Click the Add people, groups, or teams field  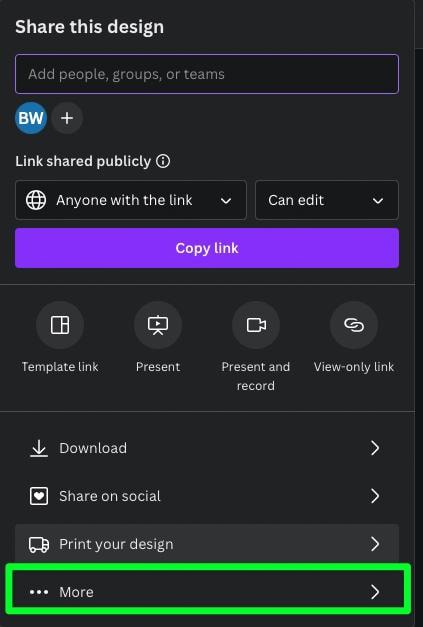(207, 74)
